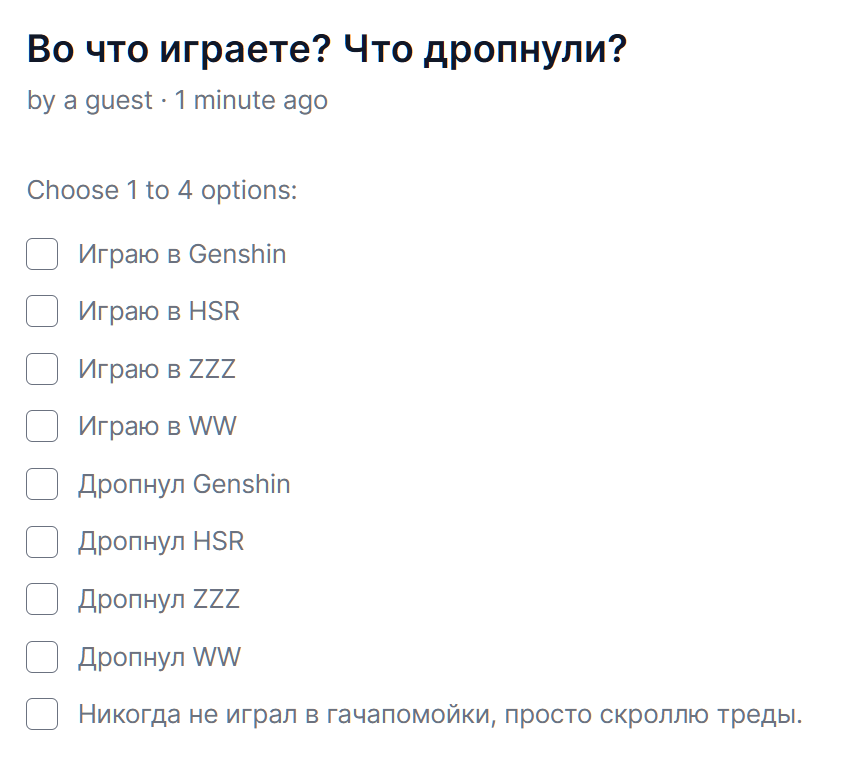Choose the Играю в ZZZ text label
This screenshot has height=762, width=860.
[x=157, y=369]
